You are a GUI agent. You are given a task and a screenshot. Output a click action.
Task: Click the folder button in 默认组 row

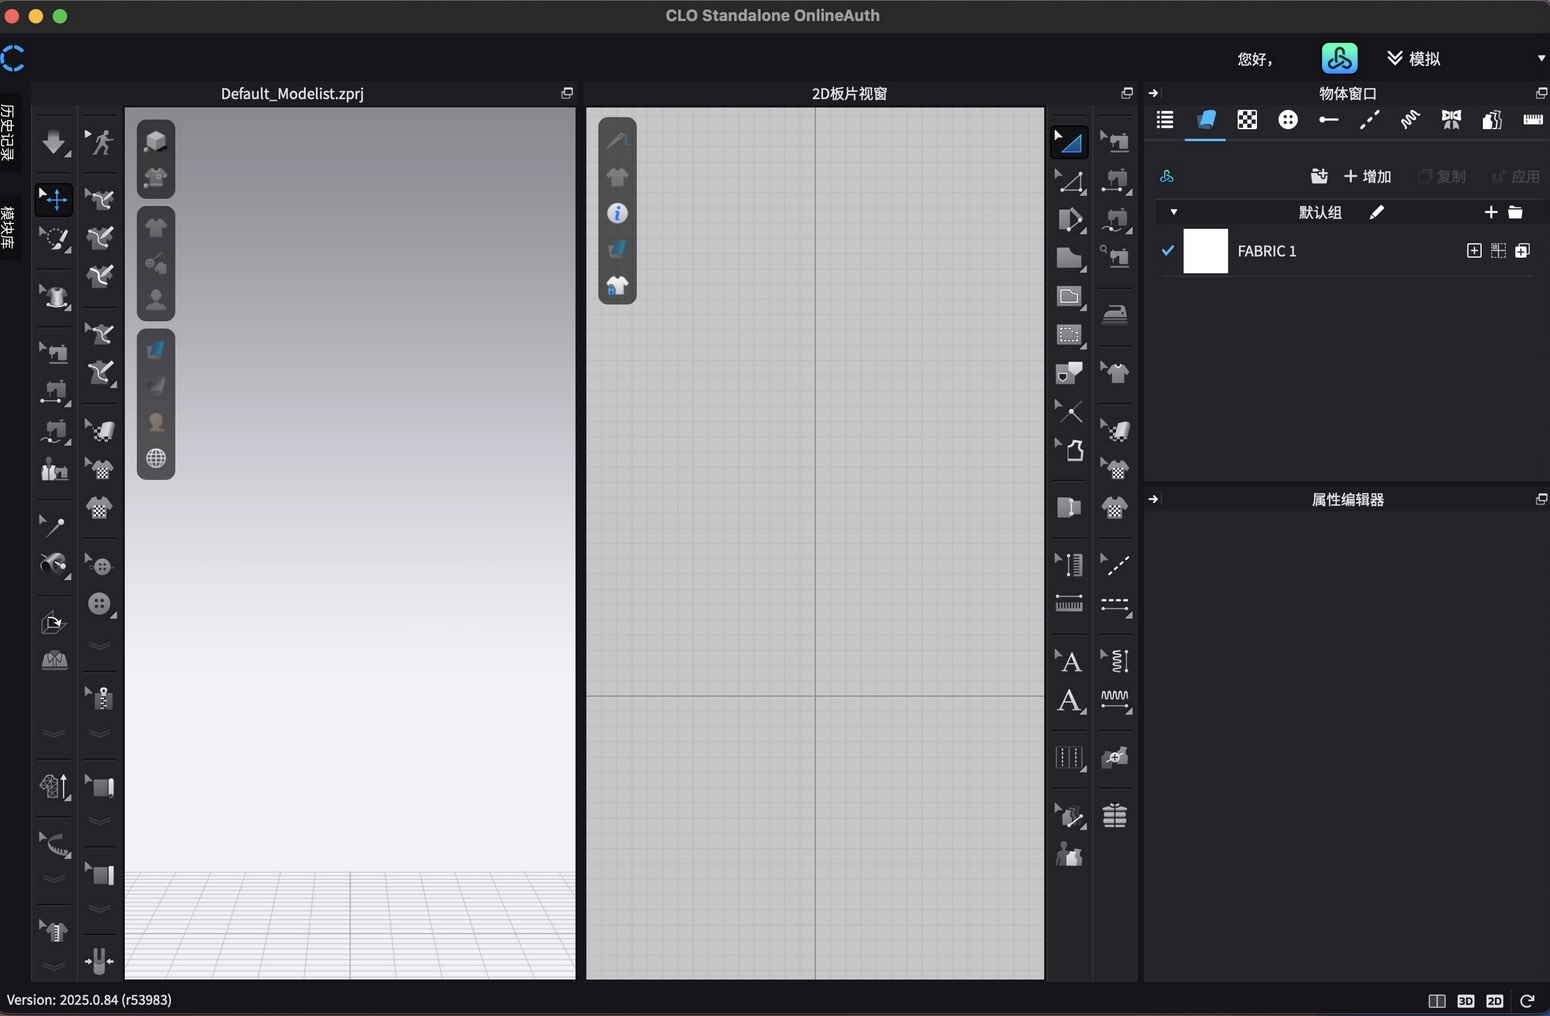[1515, 212]
